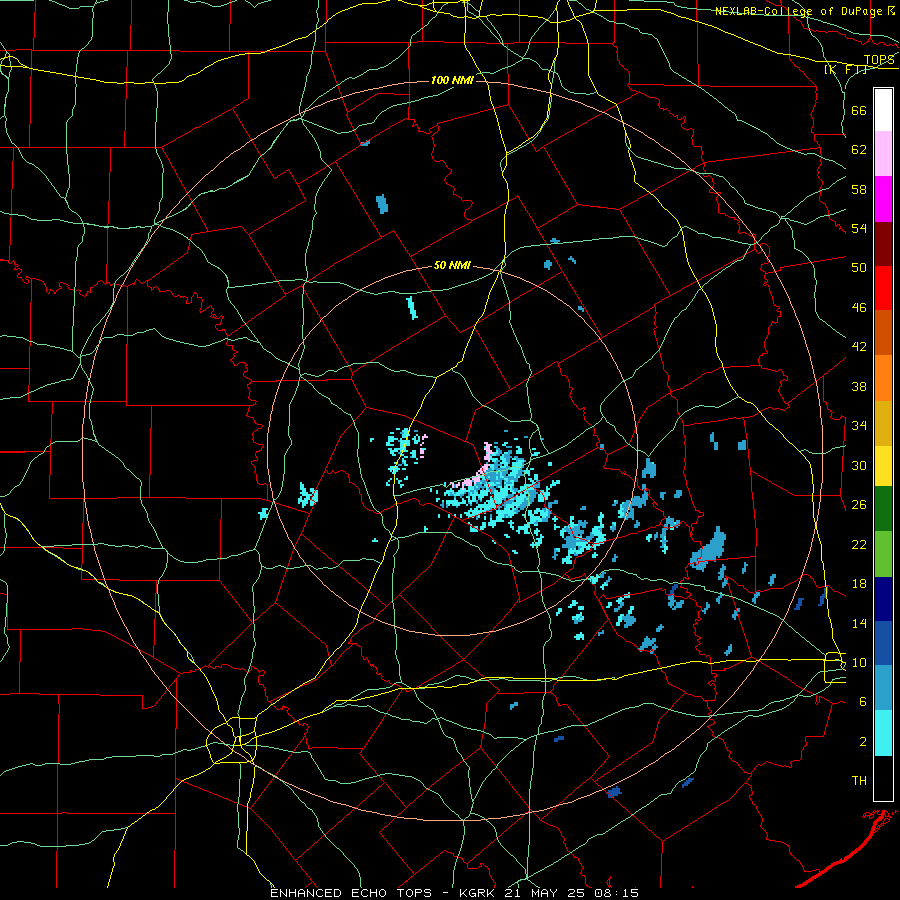Select the light green legend swatch
The width and height of the screenshot is (900, 900).
tap(883, 554)
